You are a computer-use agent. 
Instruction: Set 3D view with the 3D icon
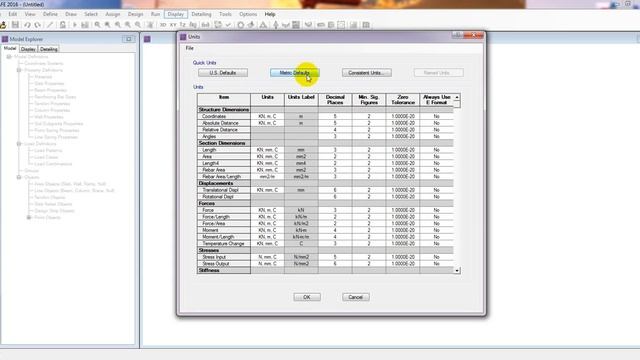(x=163, y=25)
